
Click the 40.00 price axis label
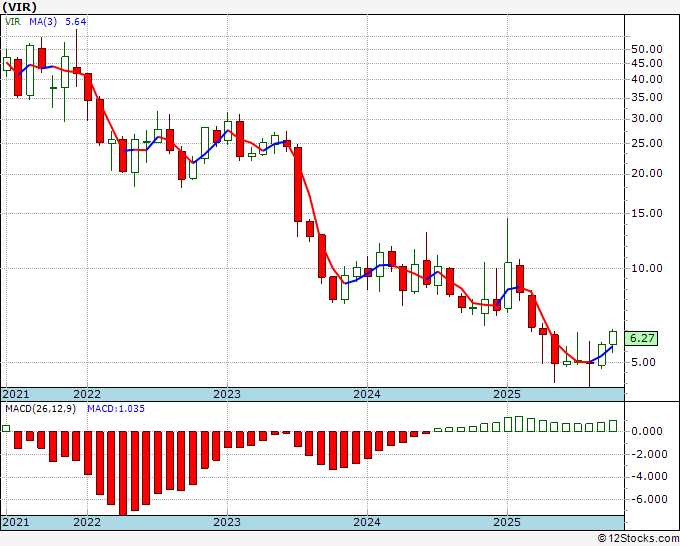point(647,79)
